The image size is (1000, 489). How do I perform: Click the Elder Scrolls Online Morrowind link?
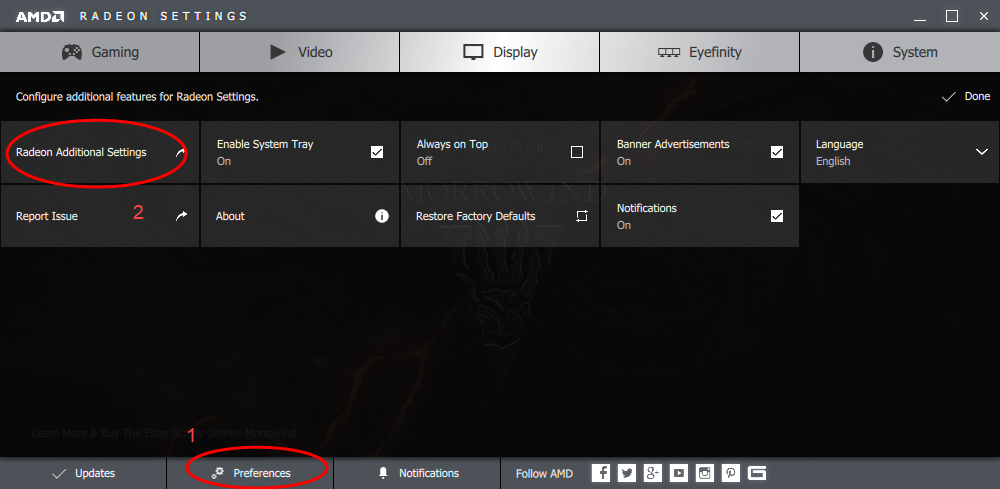[164, 433]
